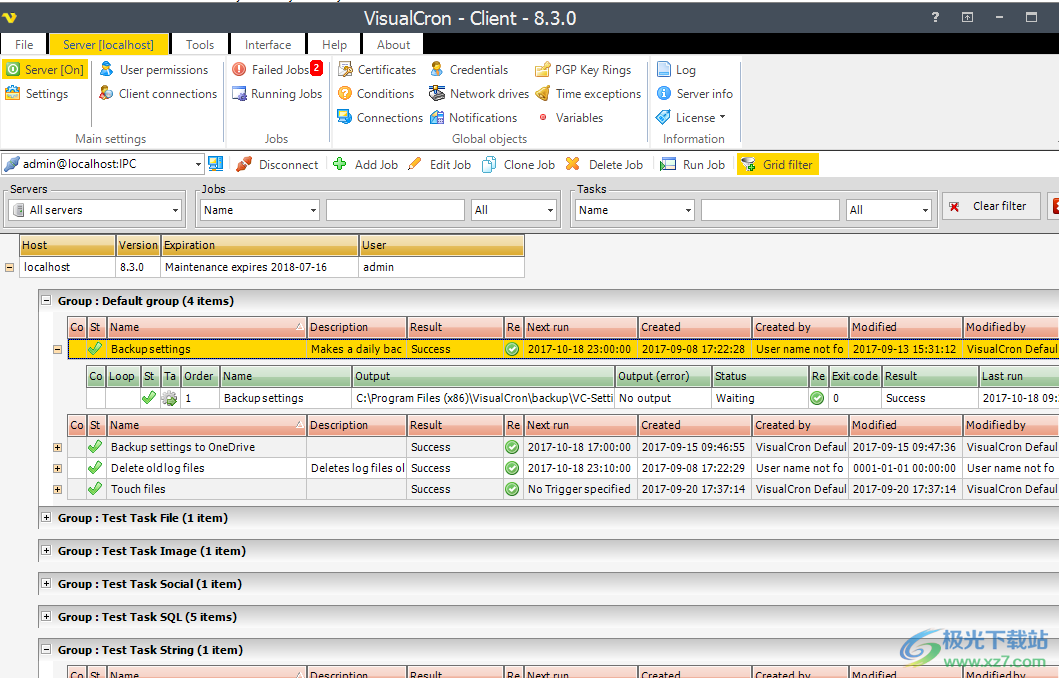Open the Failed Jobs icon
Screen dimensions: 1059x678
pos(238,69)
